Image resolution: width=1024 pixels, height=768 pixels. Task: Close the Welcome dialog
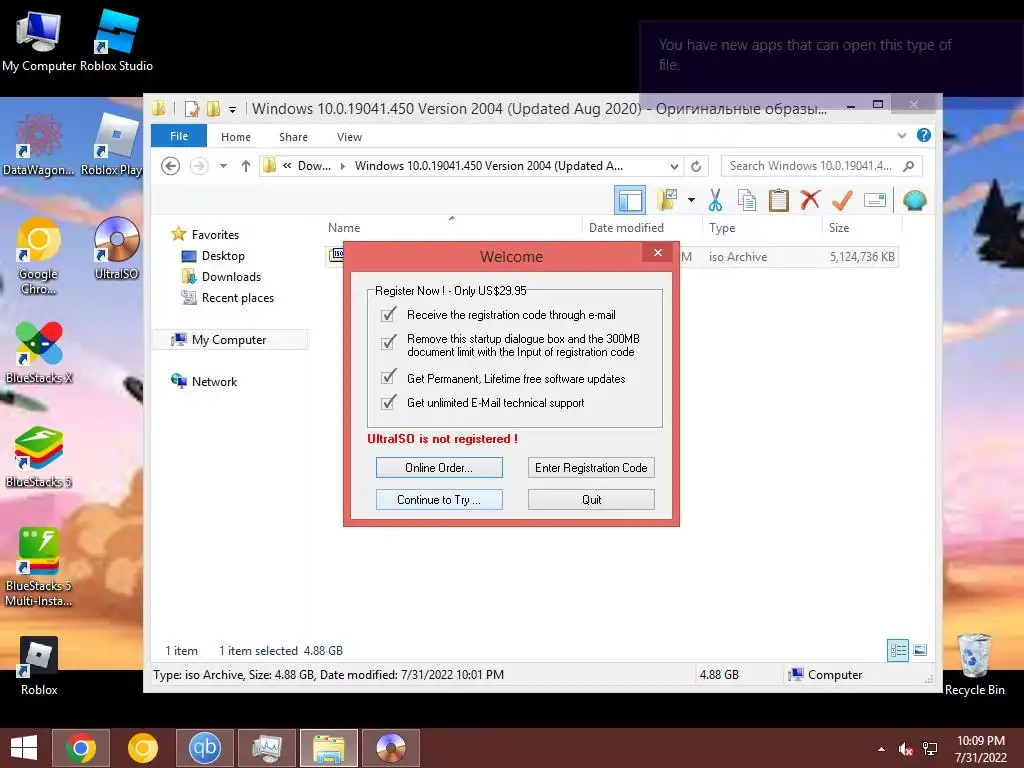coord(658,253)
